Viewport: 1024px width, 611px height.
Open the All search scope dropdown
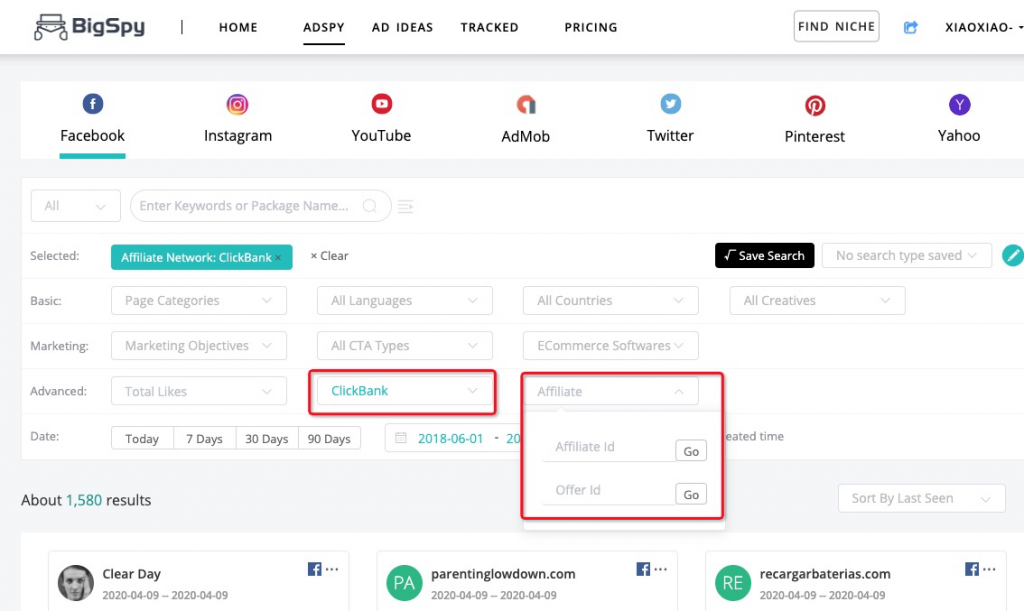76,206
